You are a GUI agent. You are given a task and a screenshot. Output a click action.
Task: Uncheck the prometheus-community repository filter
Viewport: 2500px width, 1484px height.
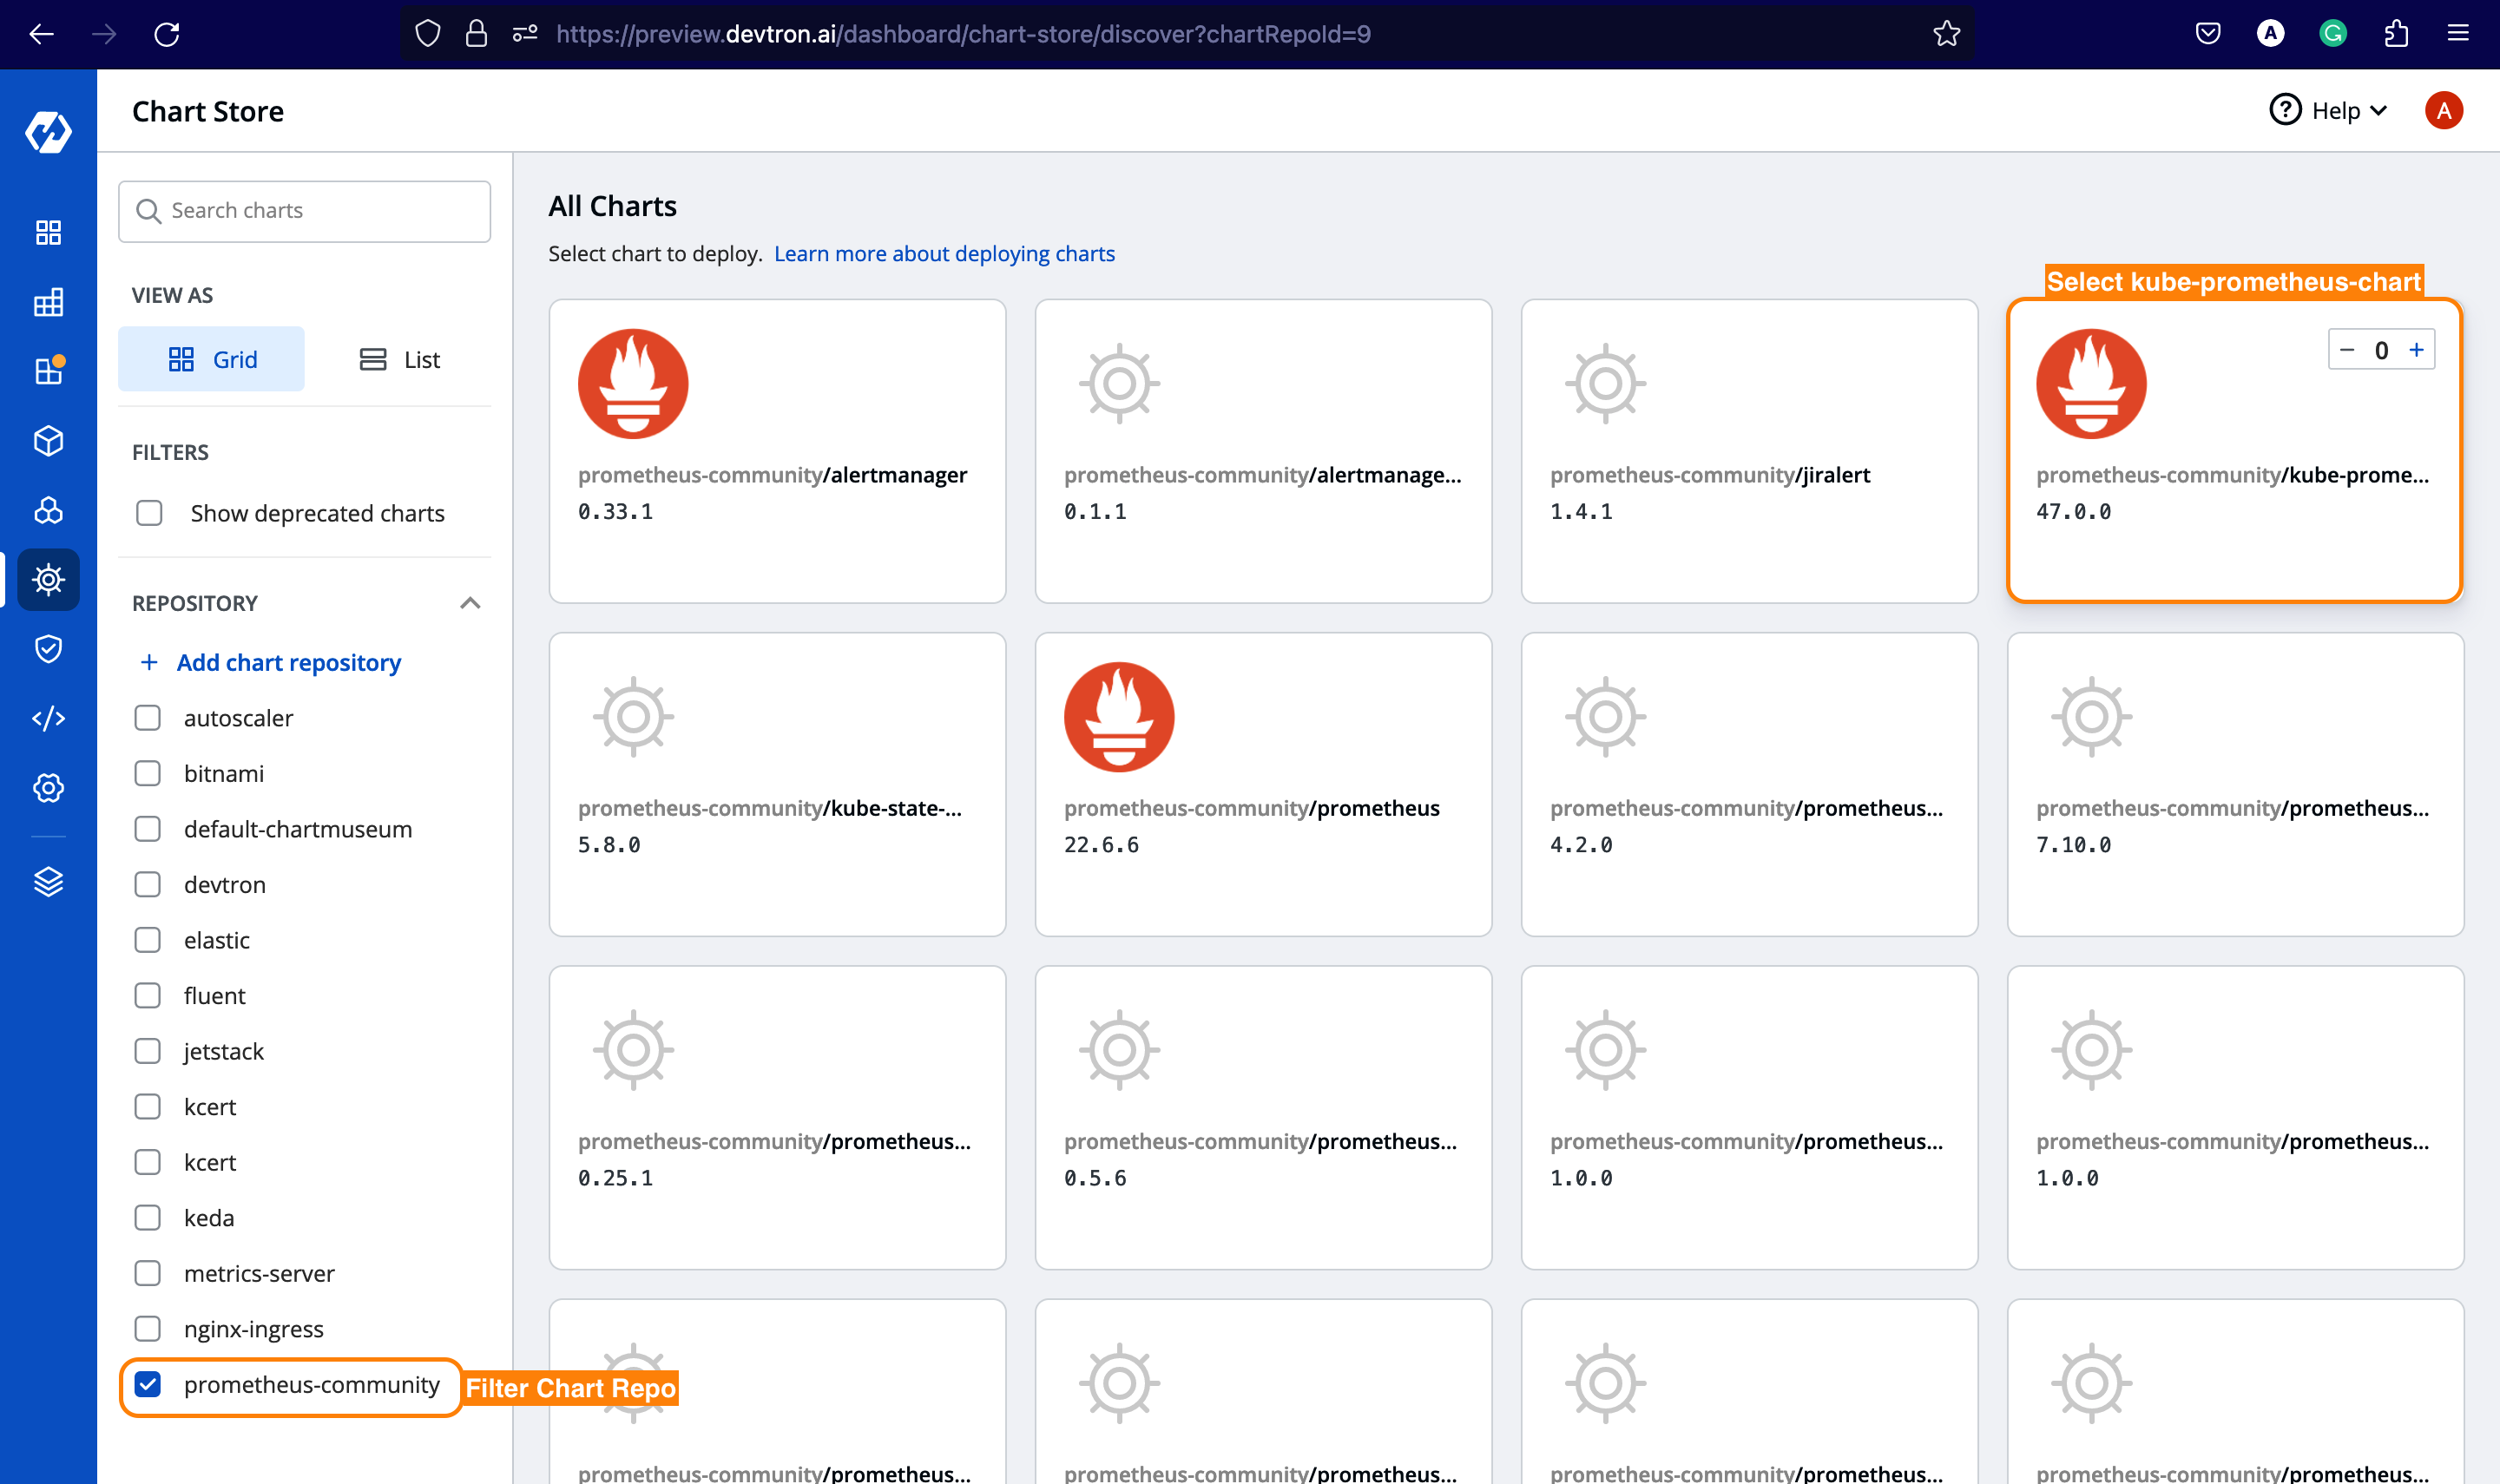point(148,1385)
